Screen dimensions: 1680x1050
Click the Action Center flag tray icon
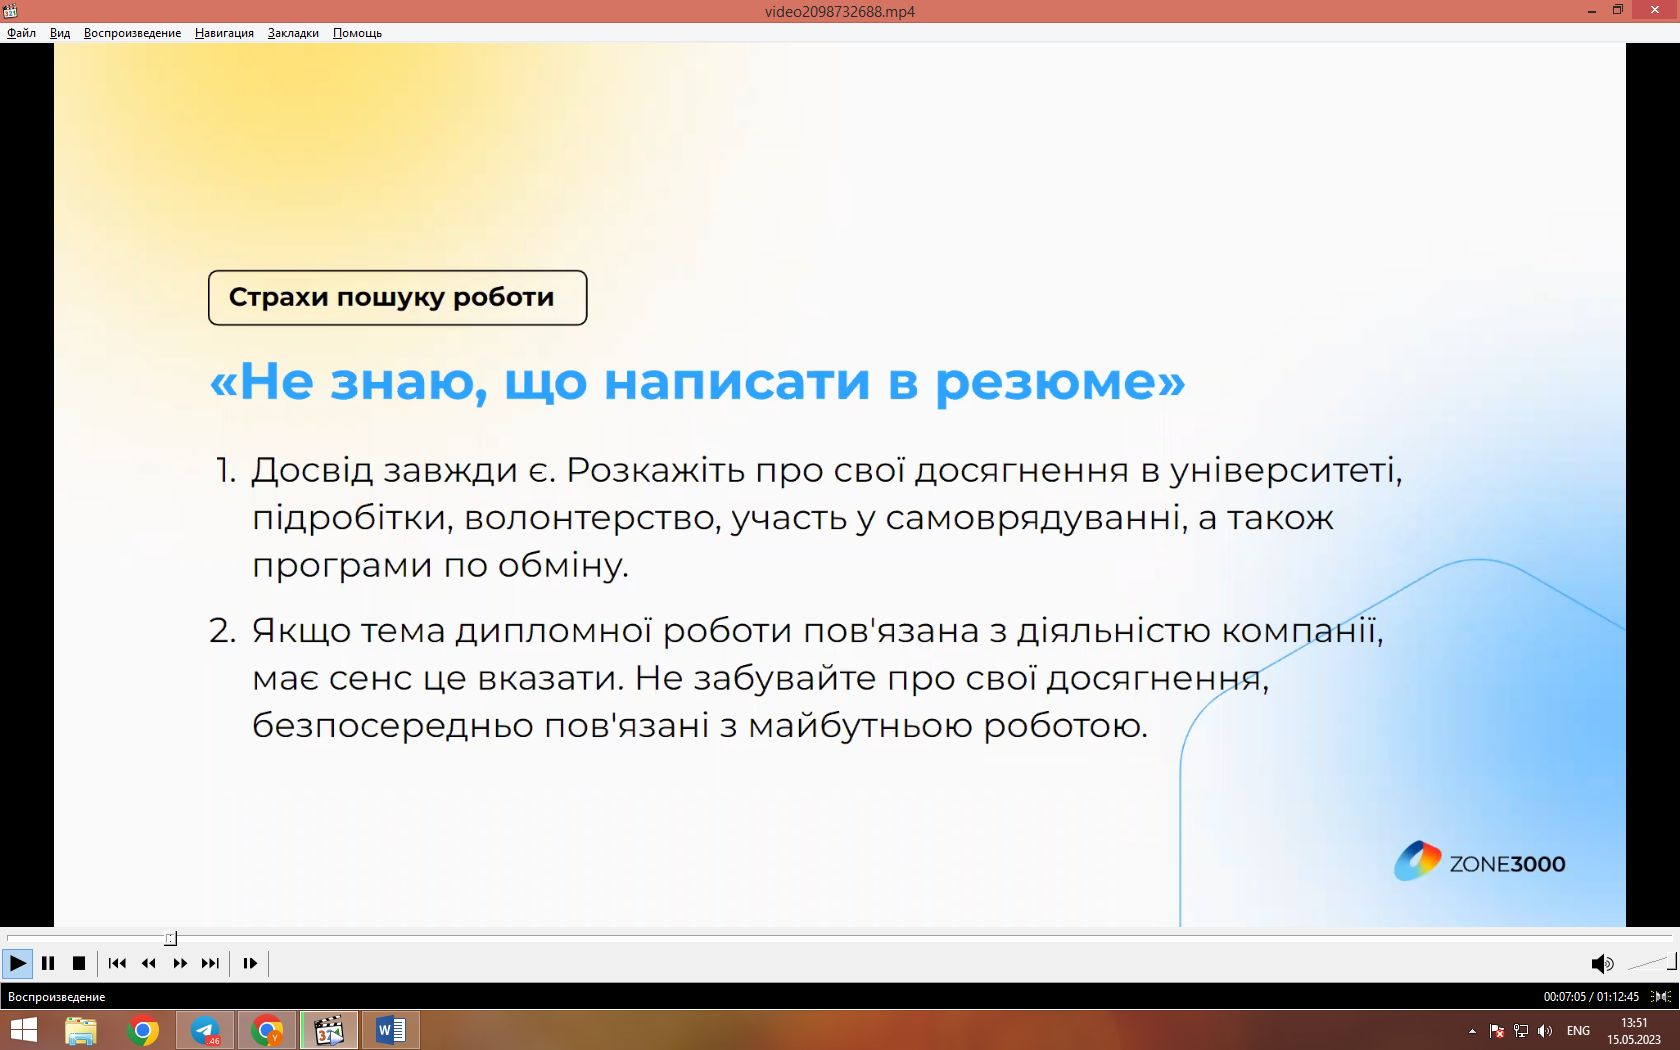(1497, 1031)
